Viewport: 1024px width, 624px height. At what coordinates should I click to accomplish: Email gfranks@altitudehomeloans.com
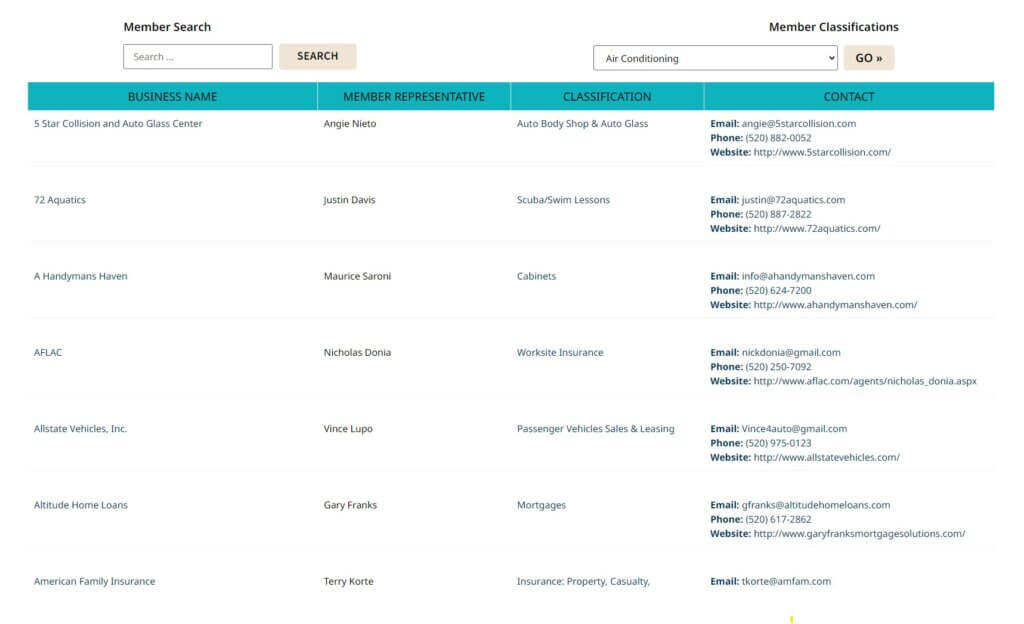[x=815, y=505]
